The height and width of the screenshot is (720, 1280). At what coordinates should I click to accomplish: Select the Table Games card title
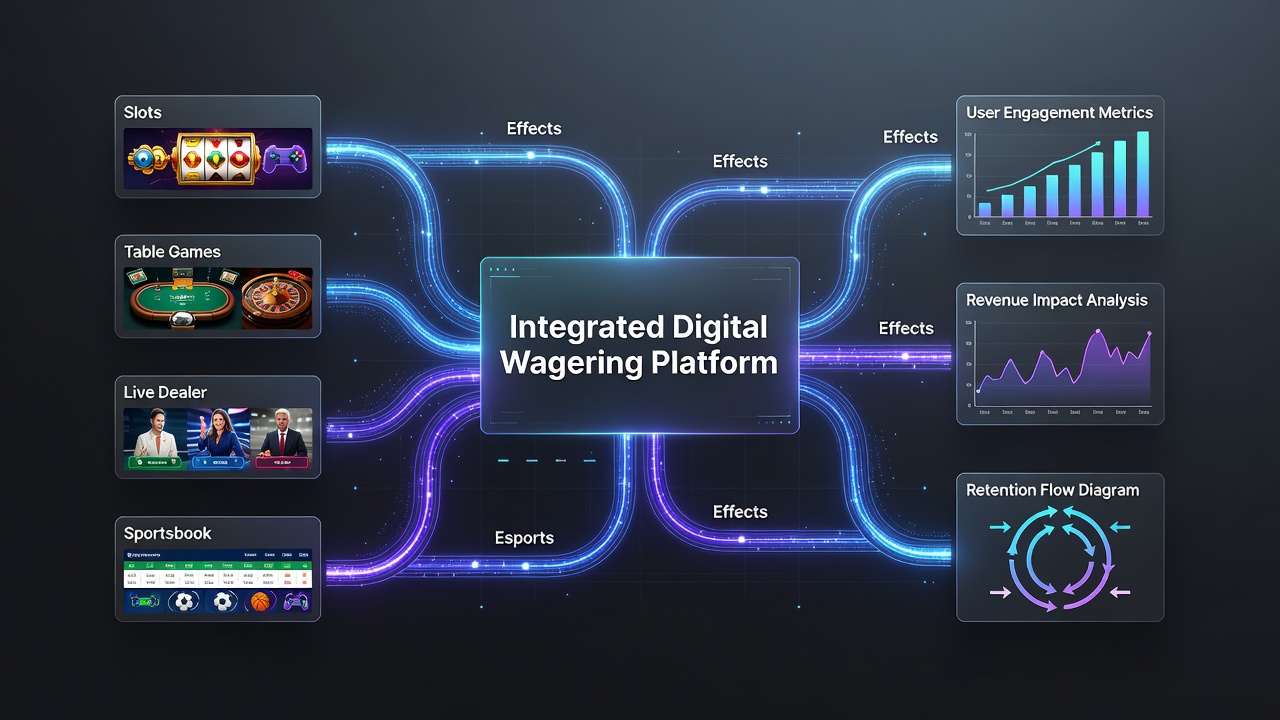pyautogui.click(x=172, y=252)
